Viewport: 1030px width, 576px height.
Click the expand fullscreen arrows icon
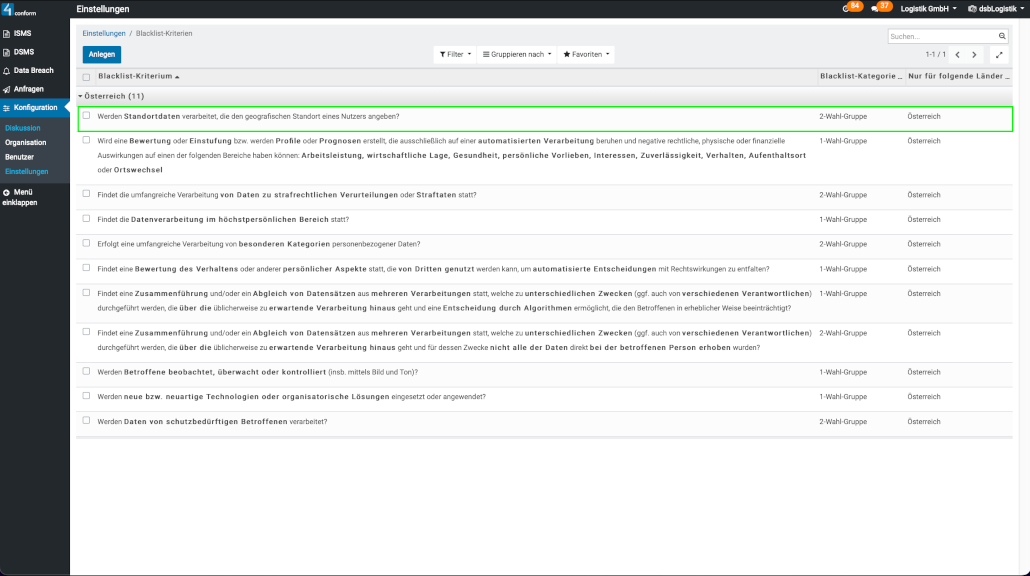(x=998, y=55)
